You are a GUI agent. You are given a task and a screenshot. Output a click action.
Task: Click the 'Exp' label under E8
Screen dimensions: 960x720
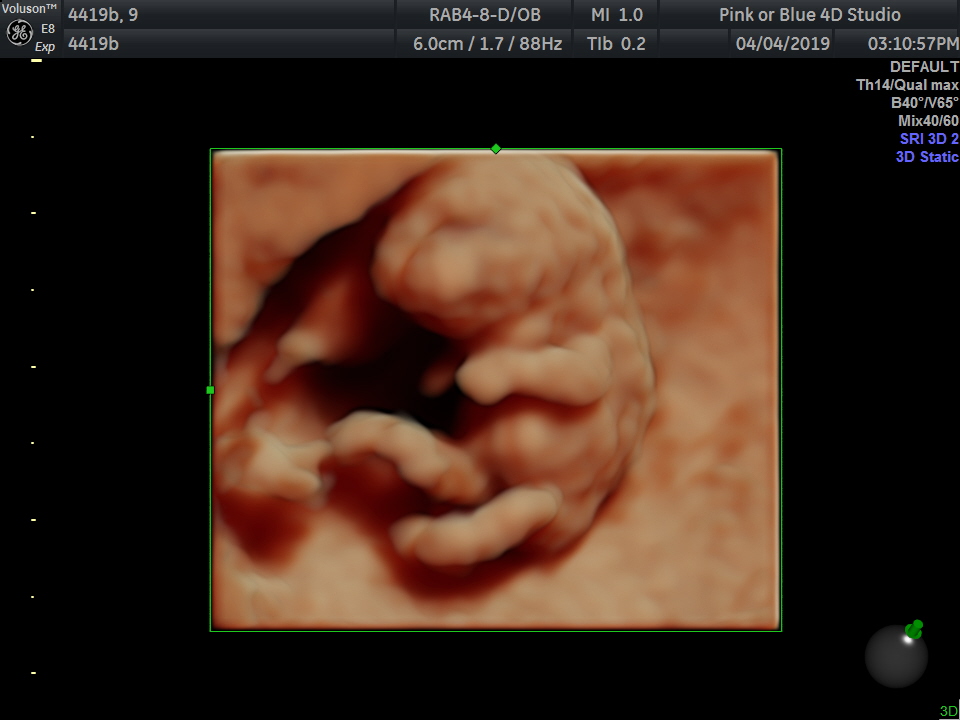(45, 47)
